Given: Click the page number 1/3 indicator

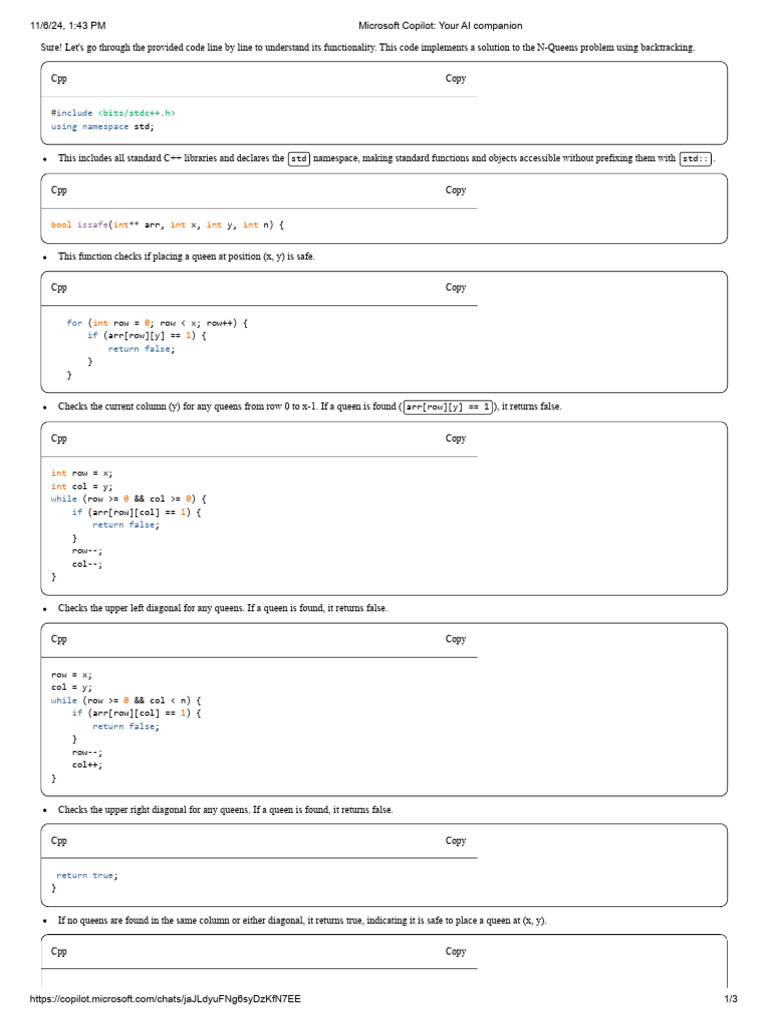Looking at the screenshot, I should (730, 999).
